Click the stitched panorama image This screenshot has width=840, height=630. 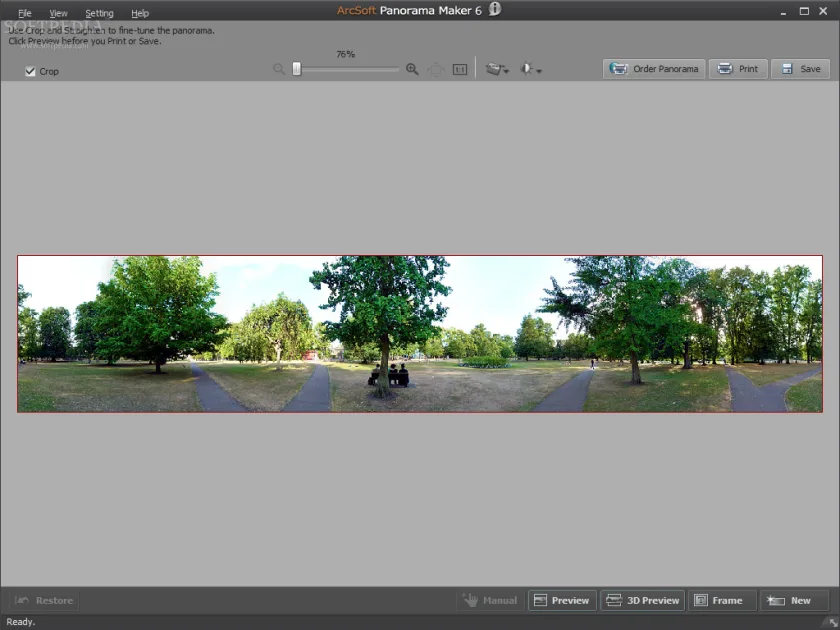click(419, 334)
